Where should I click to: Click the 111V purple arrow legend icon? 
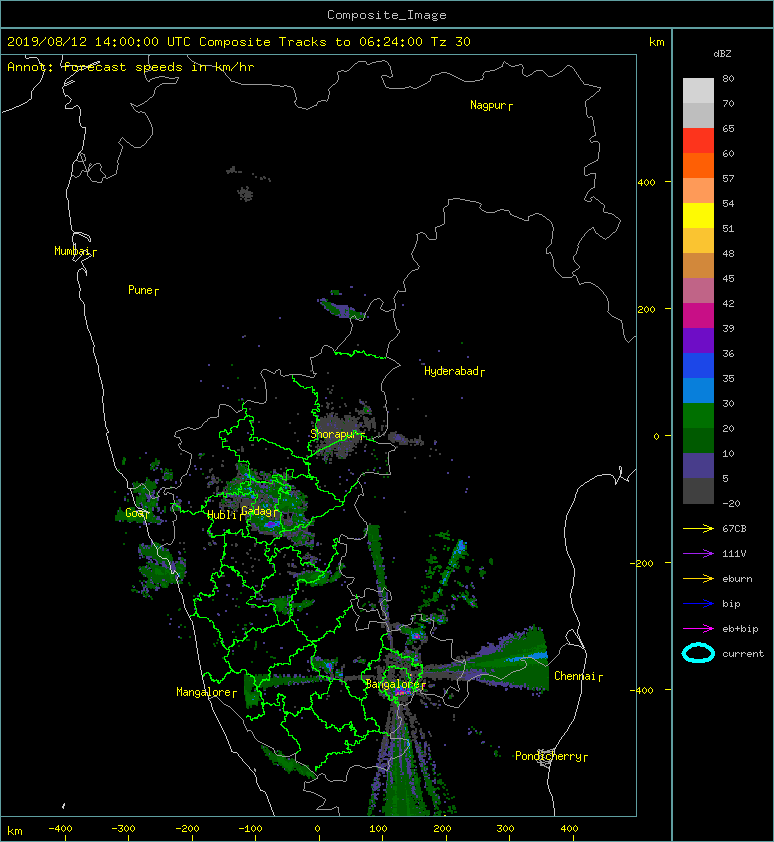698,554
